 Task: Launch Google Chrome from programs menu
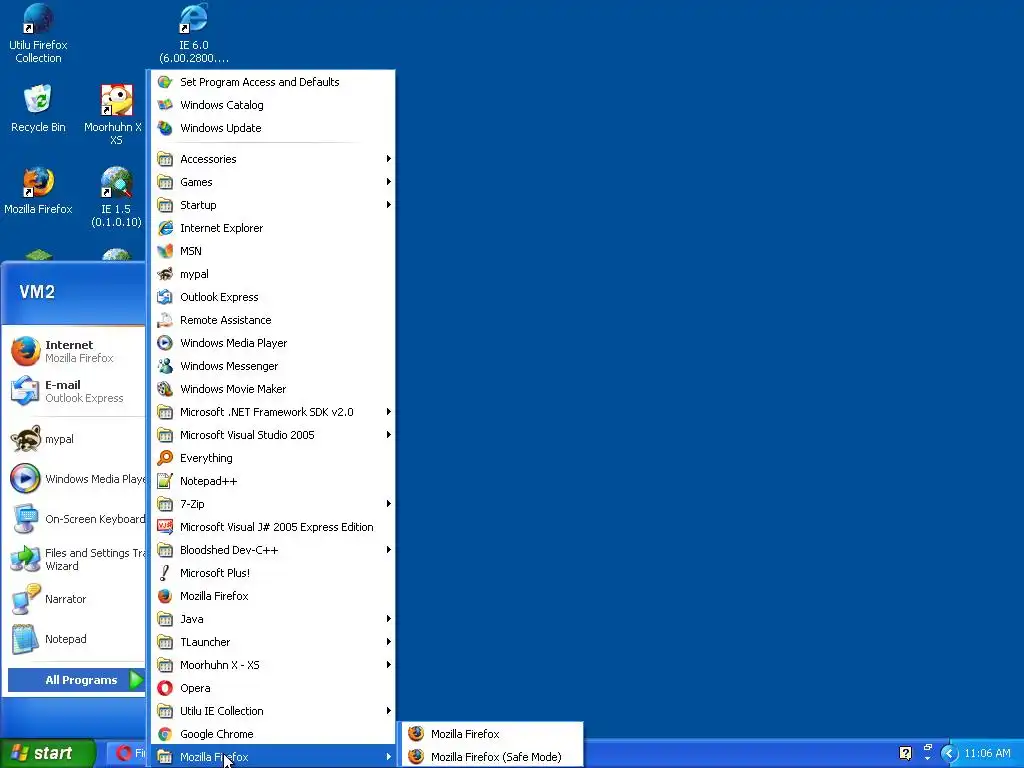273,733
